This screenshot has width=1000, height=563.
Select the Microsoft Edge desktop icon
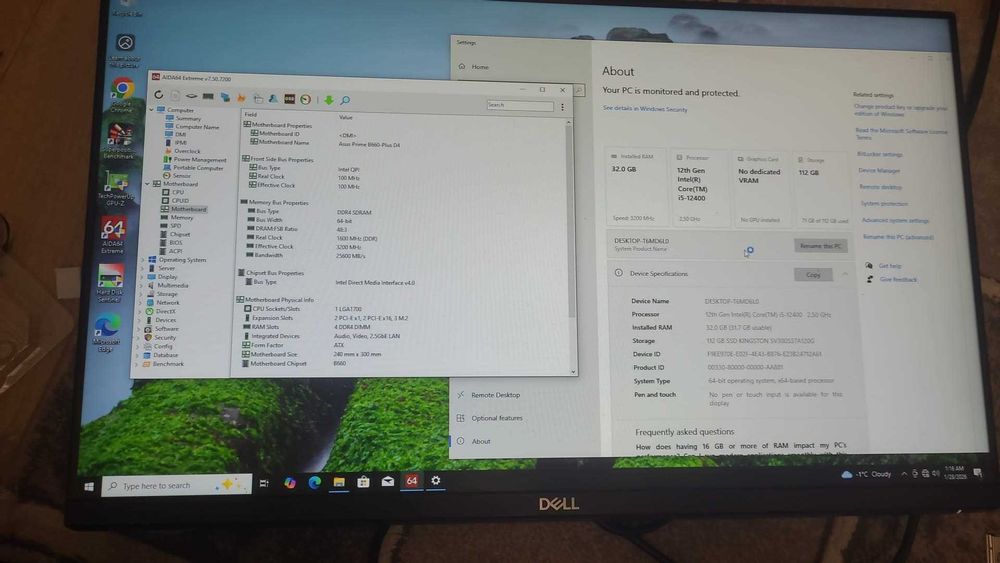coord(107,332)
